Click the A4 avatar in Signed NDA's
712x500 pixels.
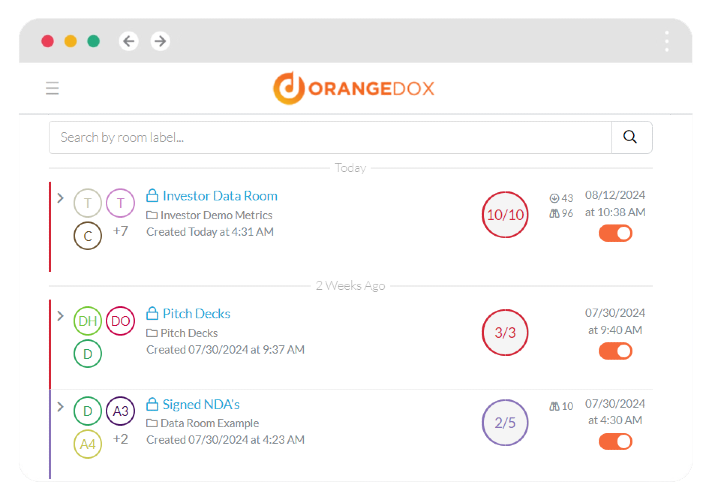pos(88,444)
